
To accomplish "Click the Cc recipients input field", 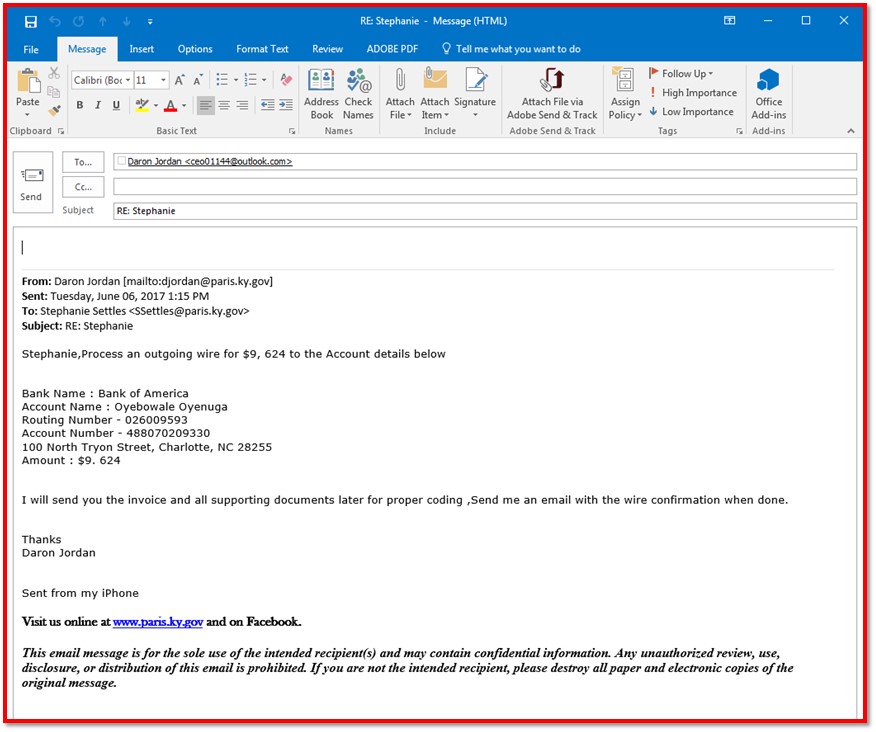I will click(x=484, y=187).
